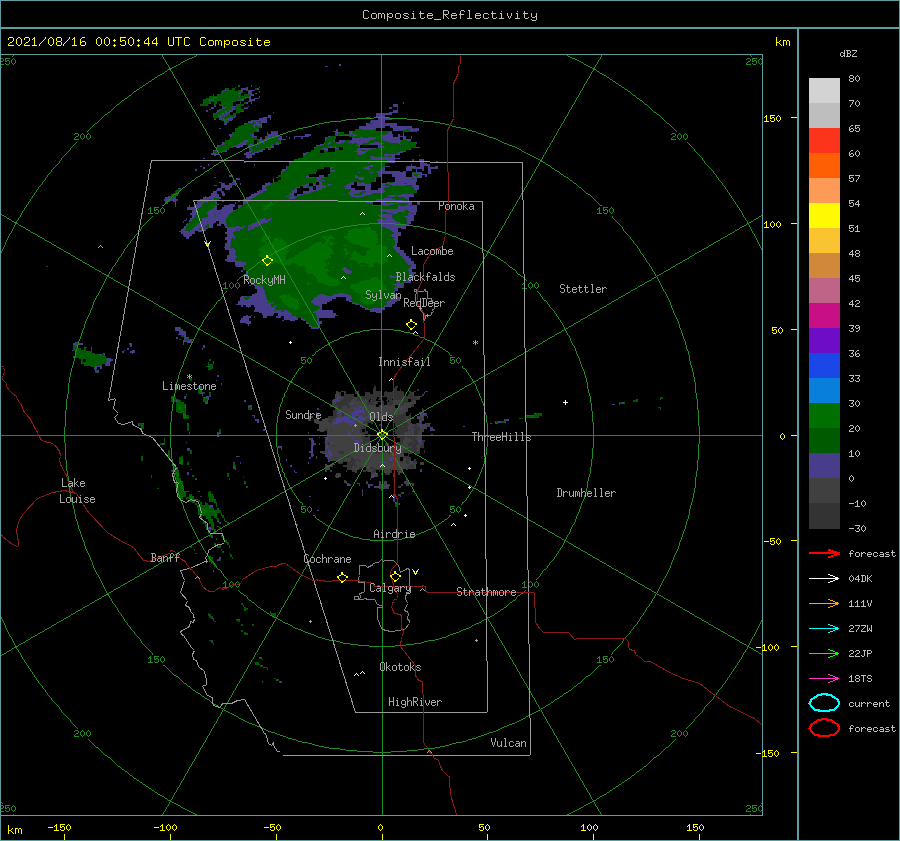Click the red forecast arrow legend icon

tap(824, 553)
